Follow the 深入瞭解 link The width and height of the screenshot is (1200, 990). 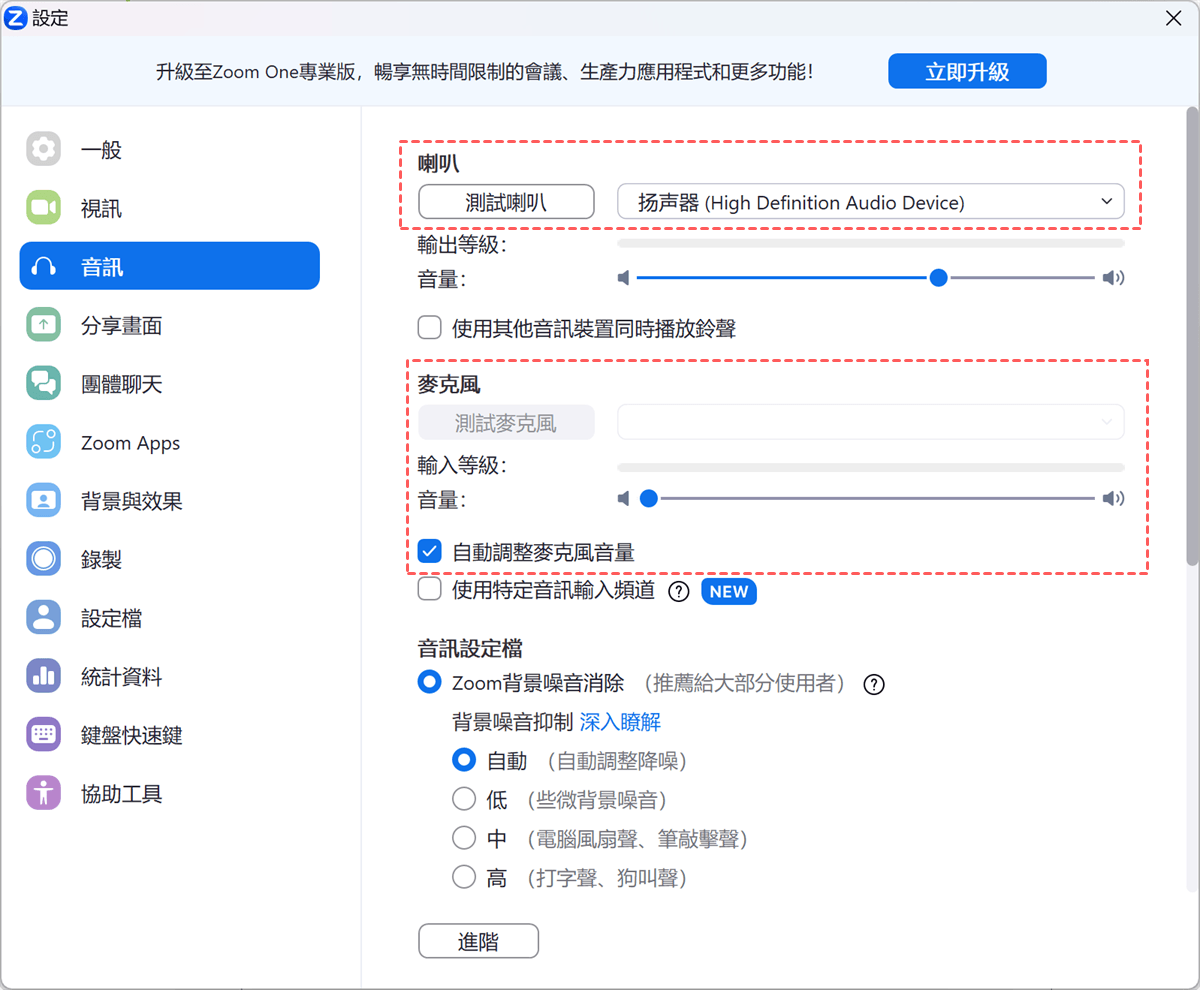click(620, 722)
